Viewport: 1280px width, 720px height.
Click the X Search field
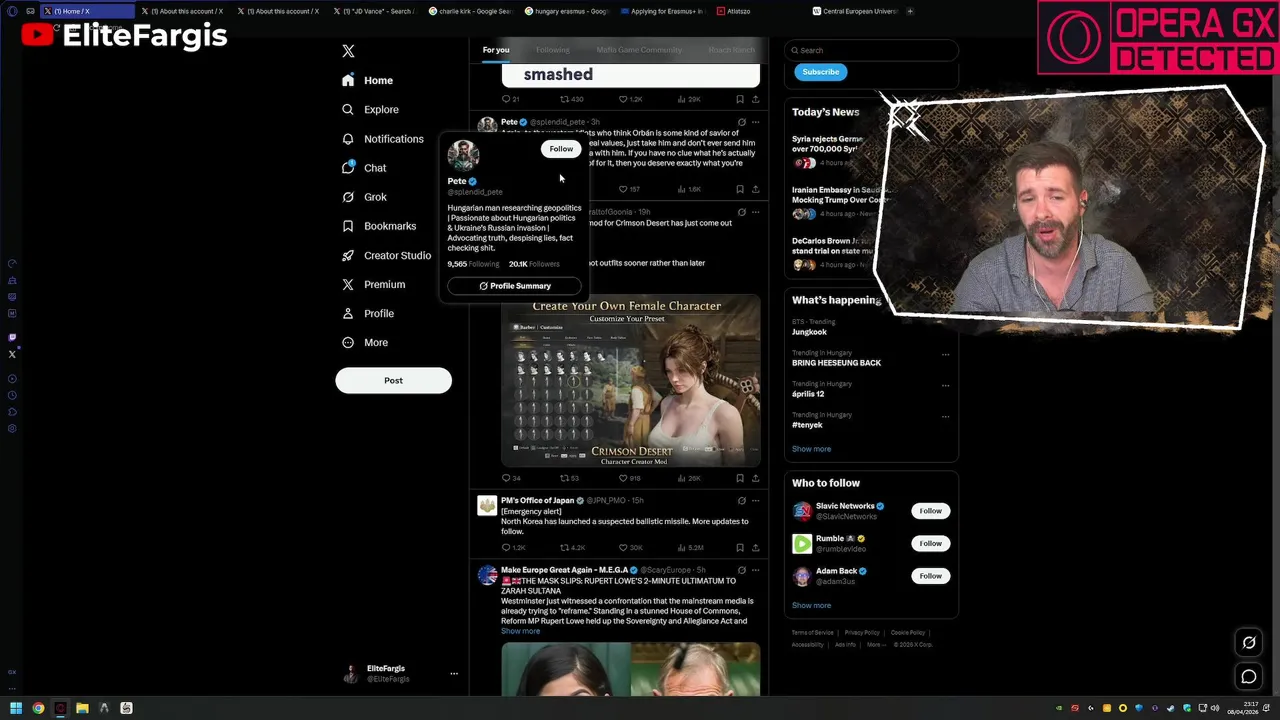click(x=871, y=50)
